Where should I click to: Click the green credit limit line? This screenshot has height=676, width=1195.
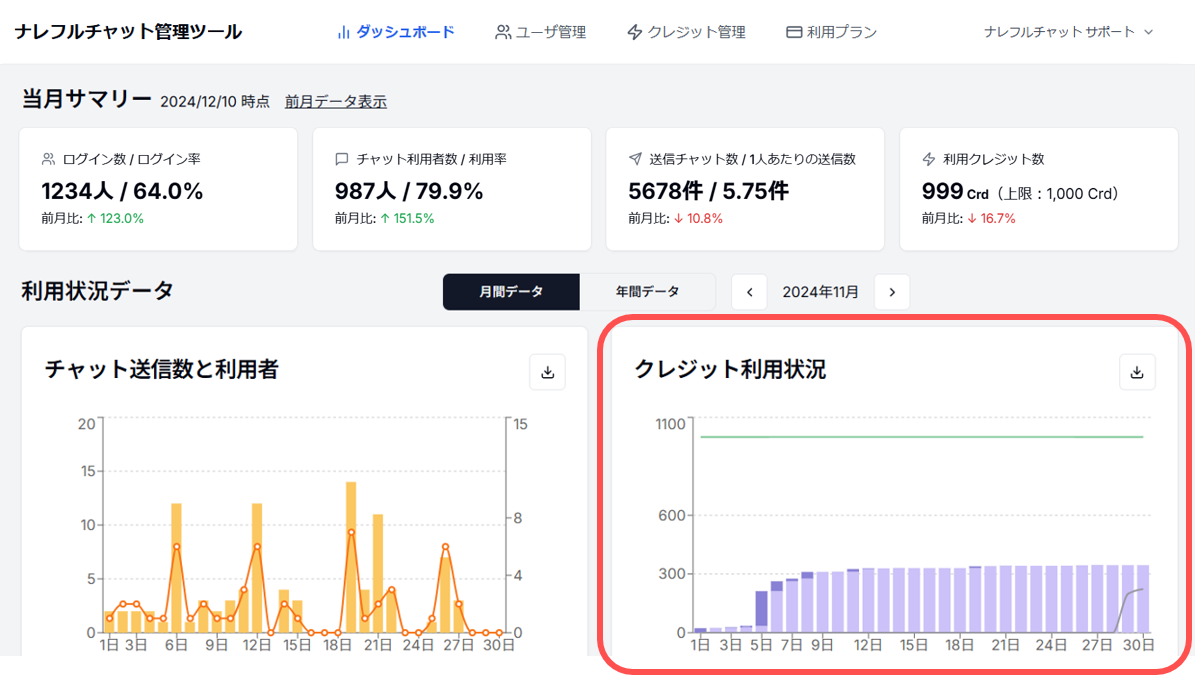pos(920,437)
